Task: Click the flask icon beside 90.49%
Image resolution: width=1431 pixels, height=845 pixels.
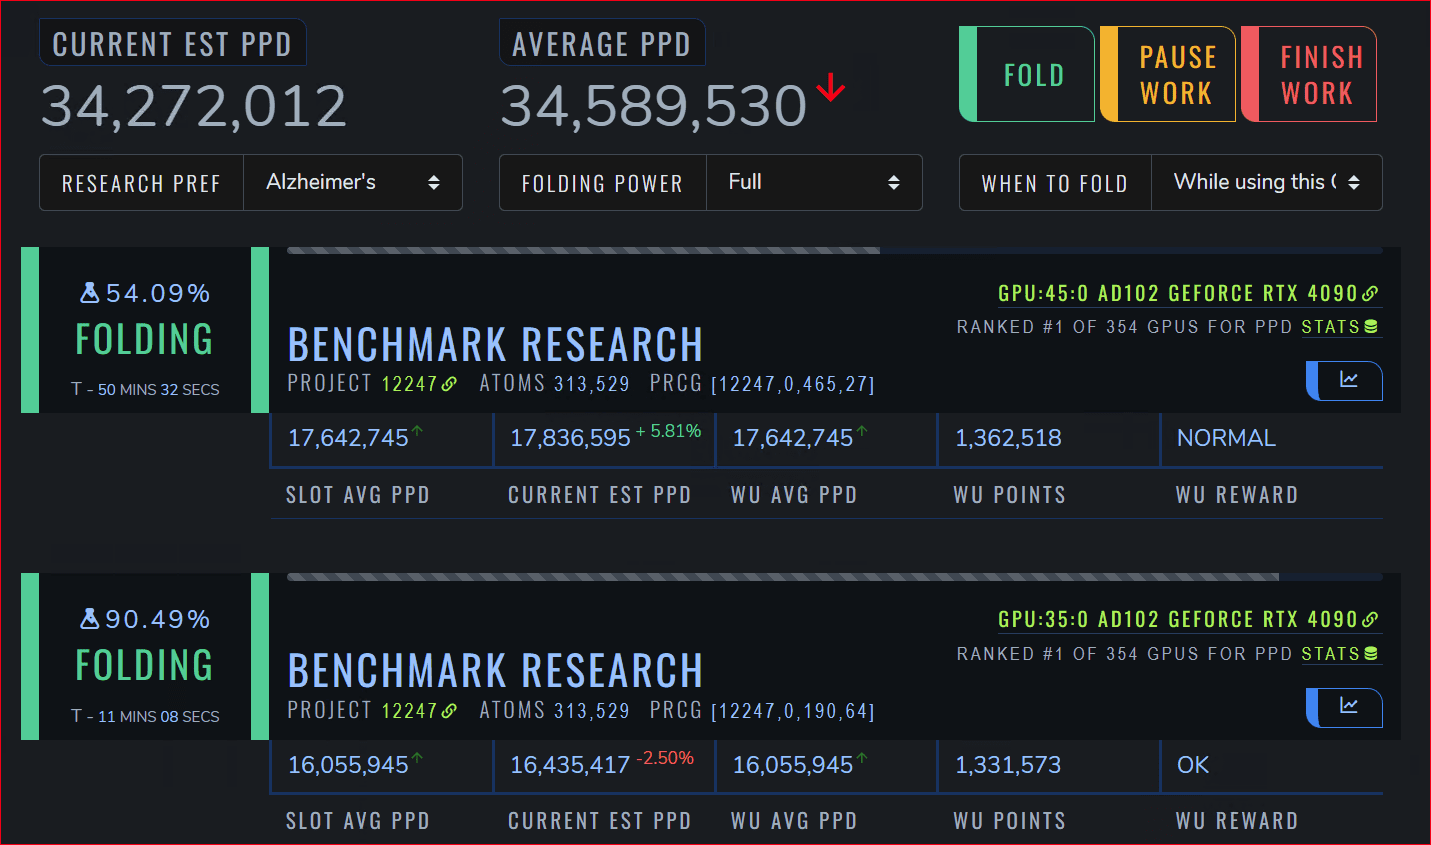Action: point(90,619)
